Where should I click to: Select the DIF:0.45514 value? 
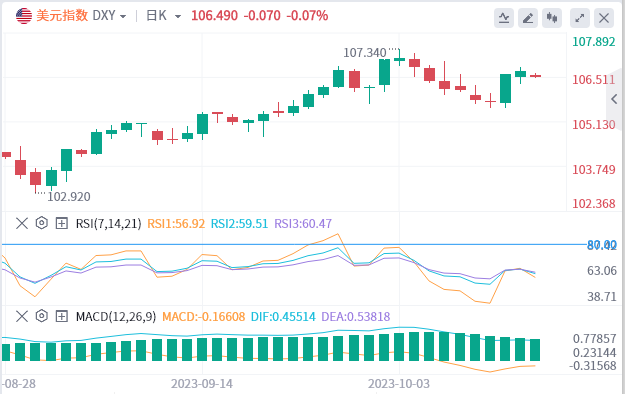283,317
